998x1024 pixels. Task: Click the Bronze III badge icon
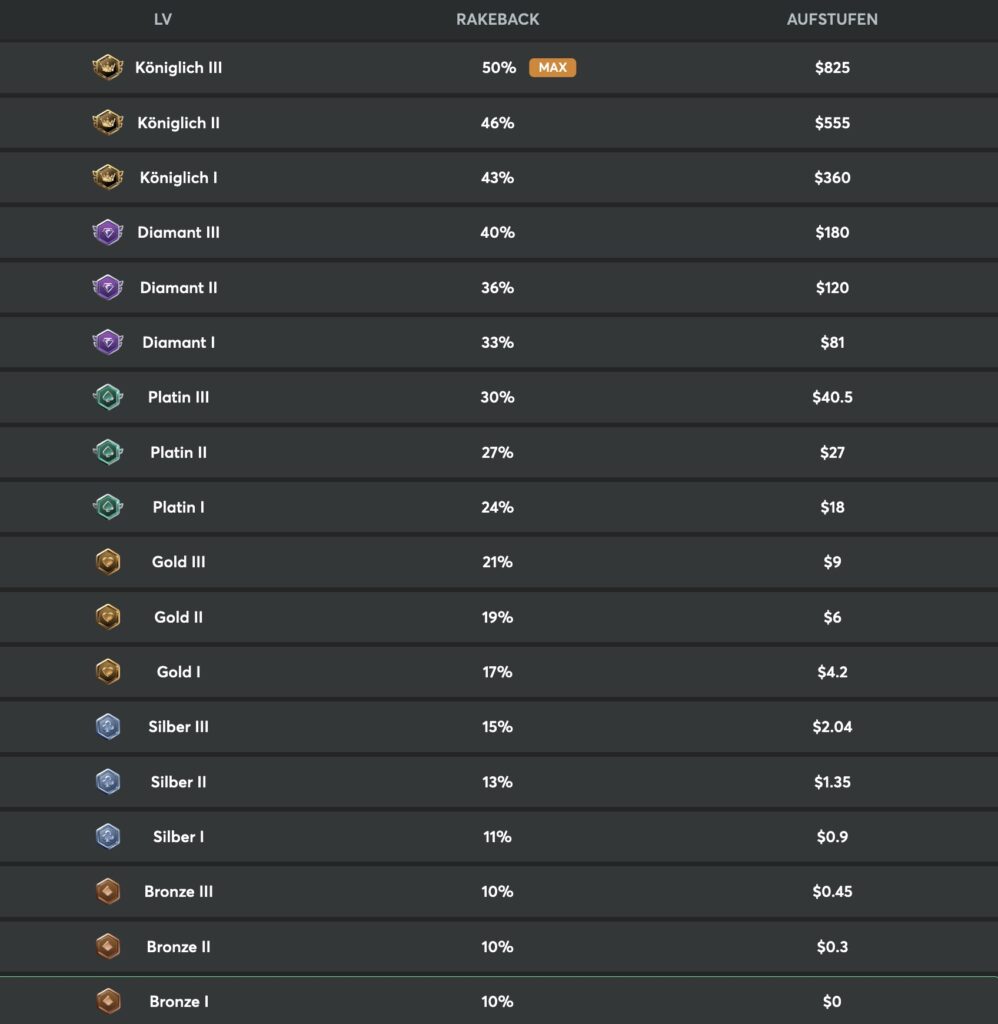coord(108,891)
